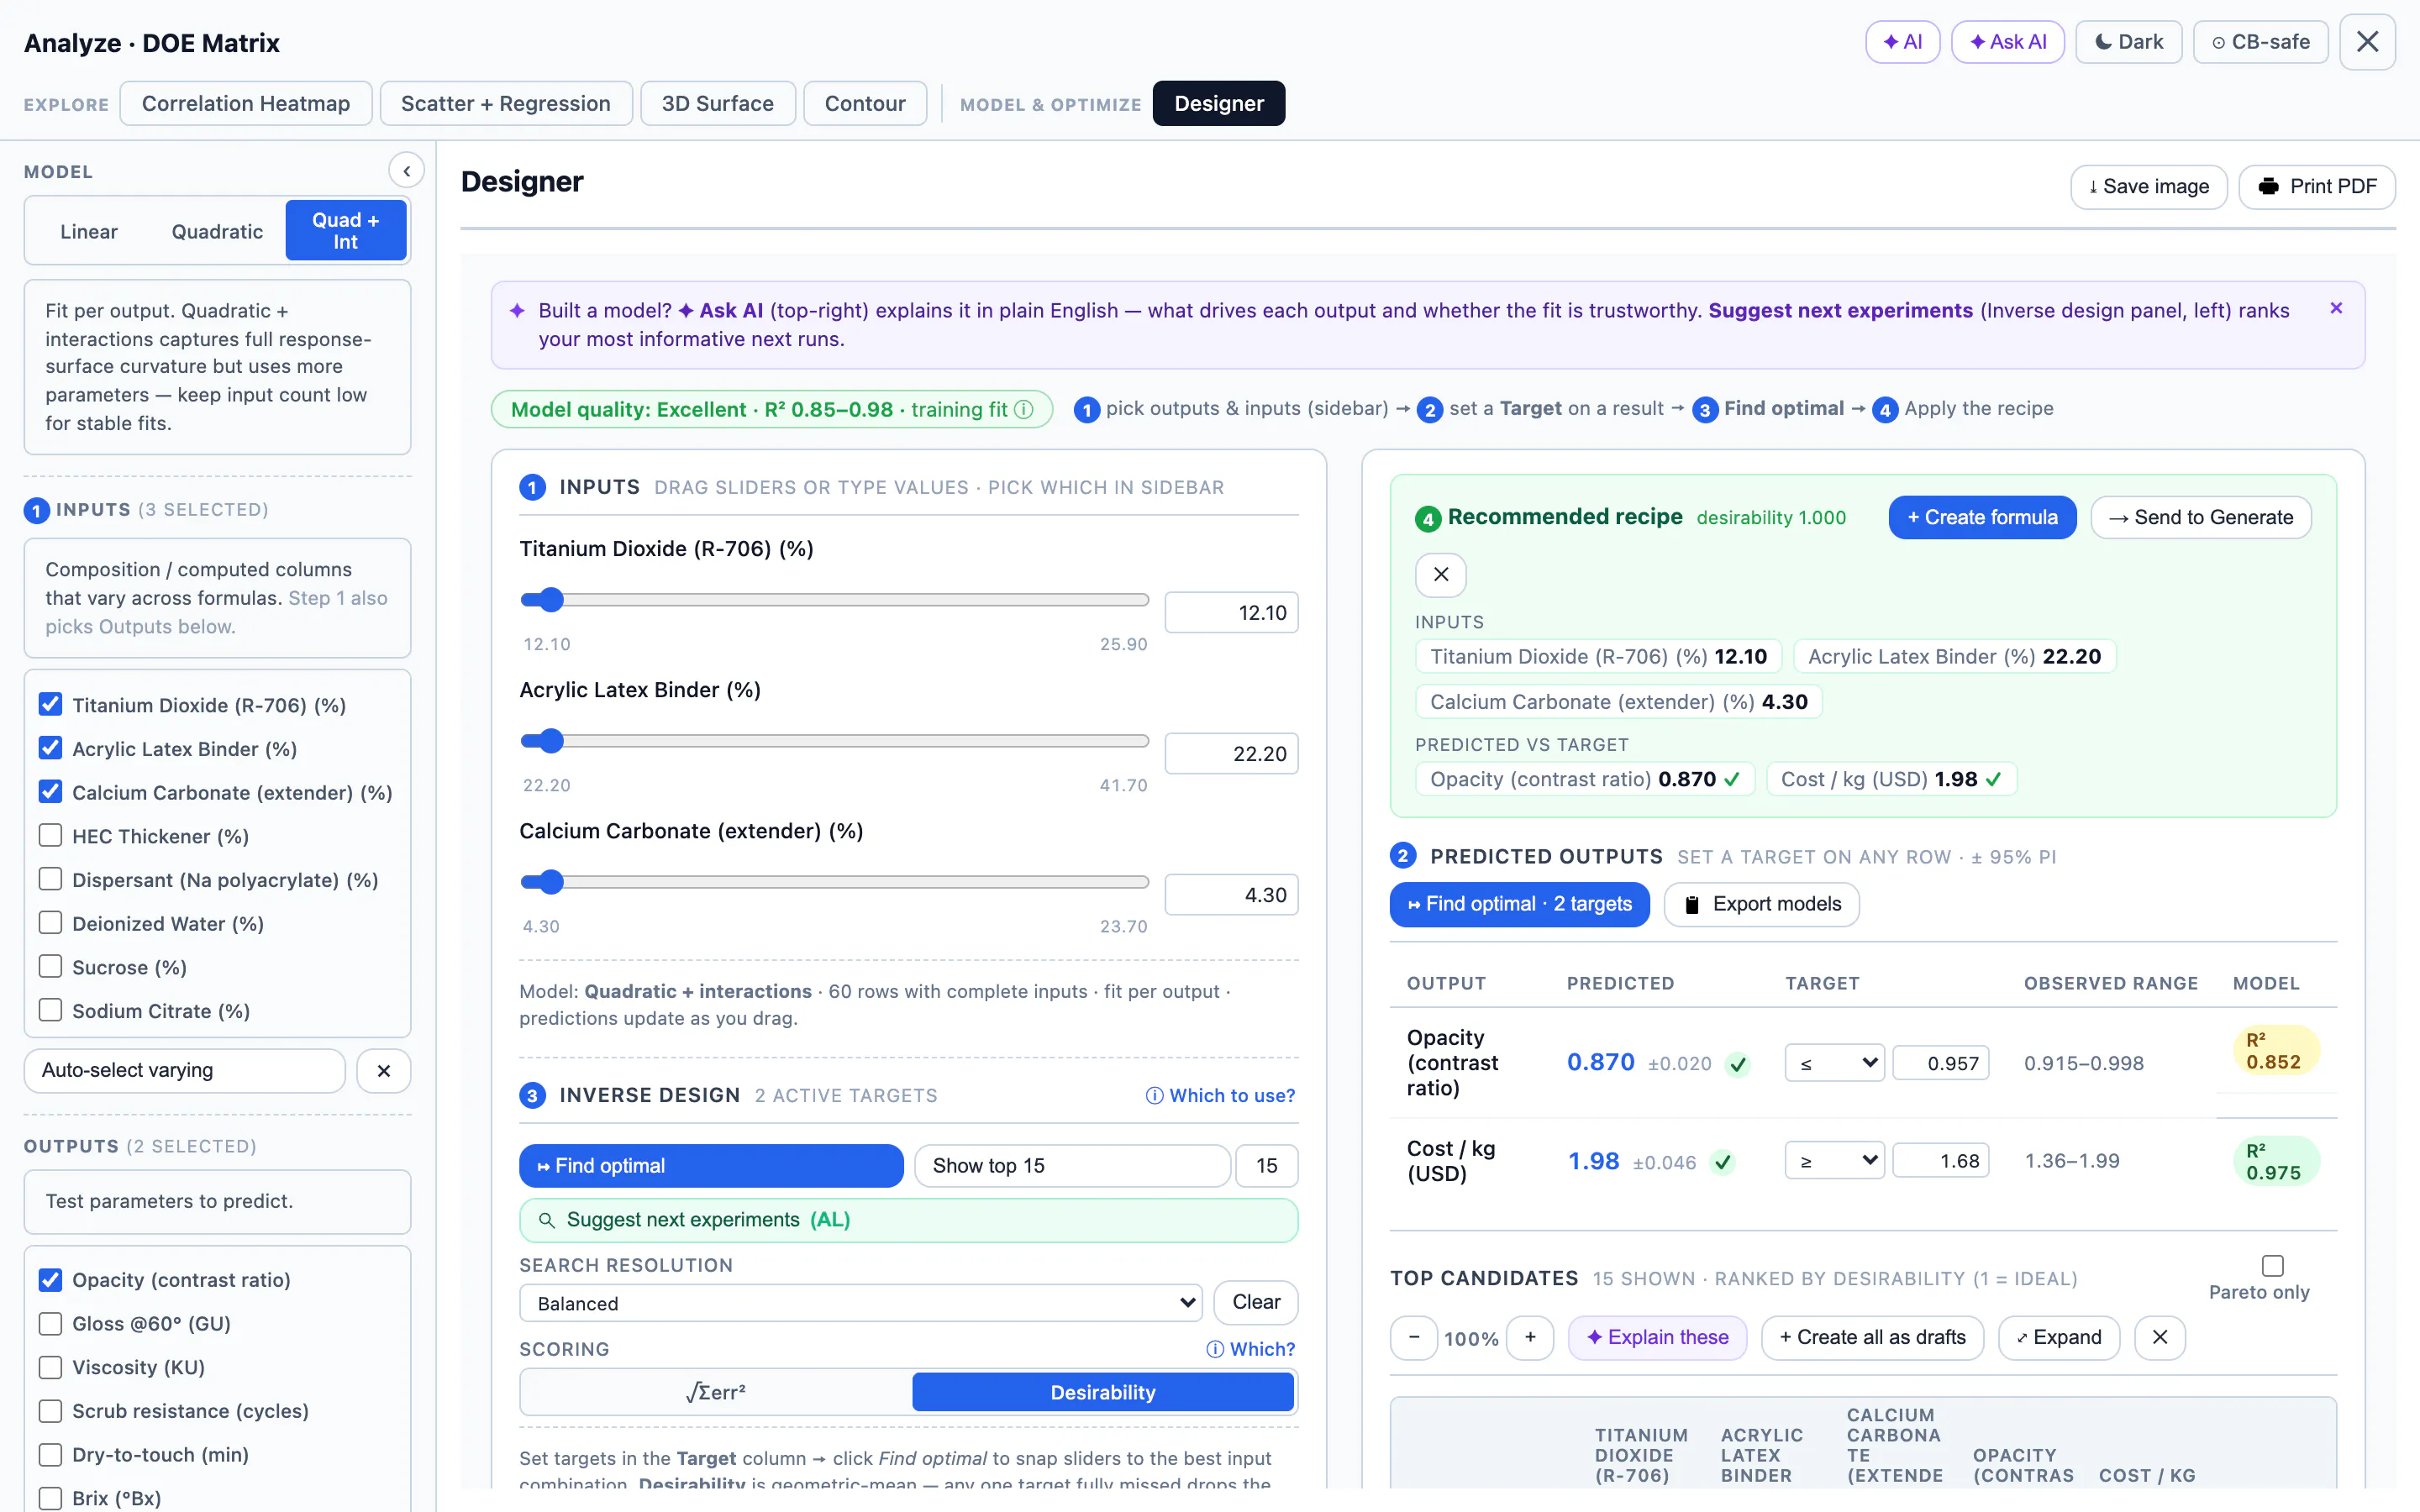Viewport: 2420px width, 1512px height.
Task: Zoom in the candidates table
Action: (1529, 1337)
